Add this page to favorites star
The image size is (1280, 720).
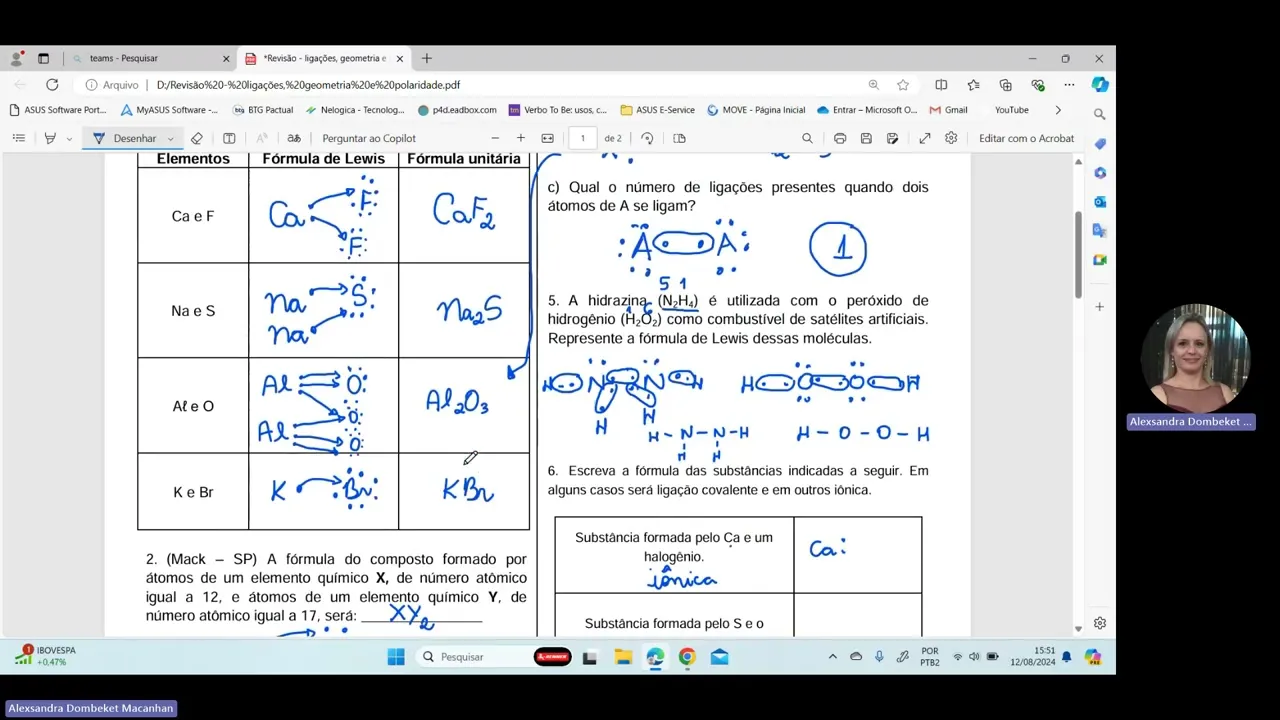tap(903, 85)
